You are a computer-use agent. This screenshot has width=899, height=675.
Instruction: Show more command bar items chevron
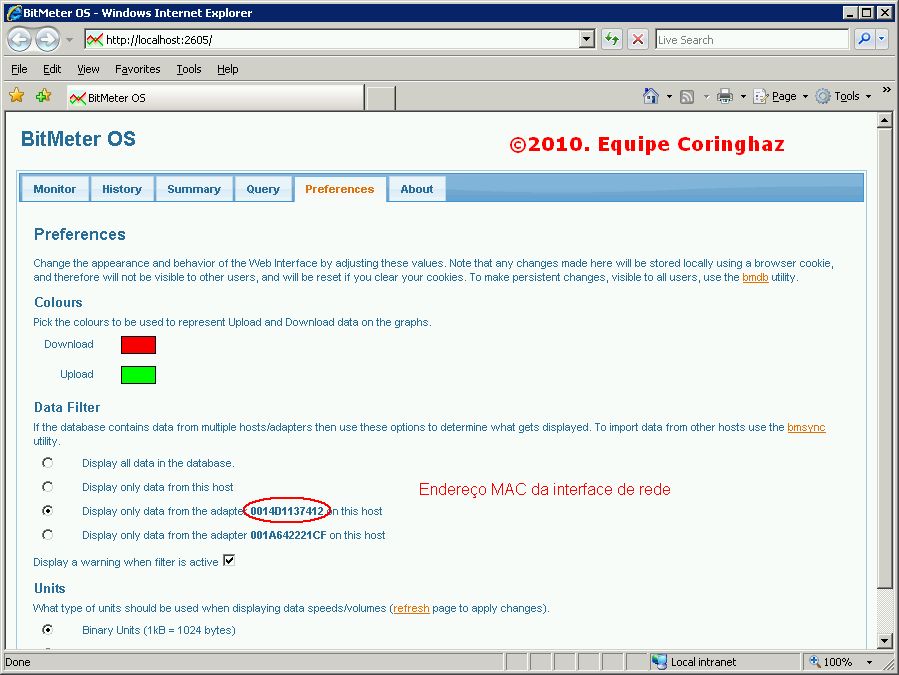[x=886, y=90]
